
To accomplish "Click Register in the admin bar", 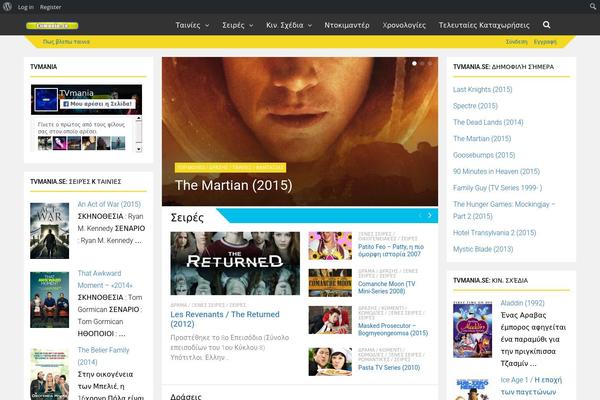I will pos(51,7).
